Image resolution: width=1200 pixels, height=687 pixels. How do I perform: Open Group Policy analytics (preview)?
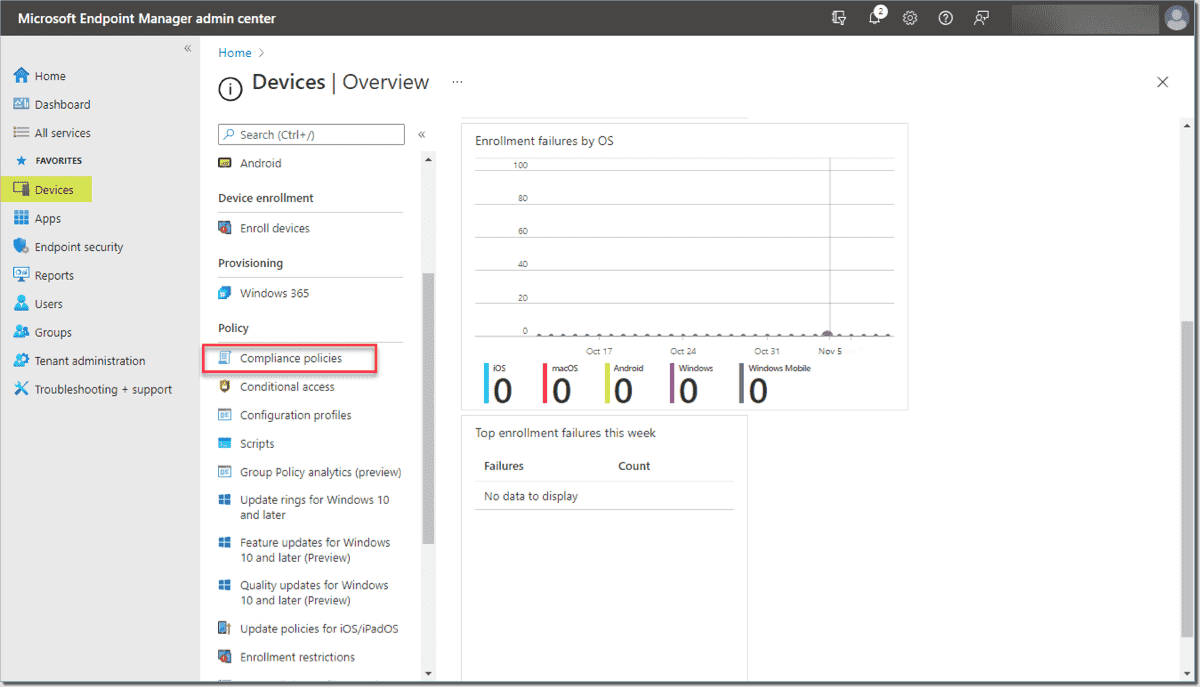point(320,472)
